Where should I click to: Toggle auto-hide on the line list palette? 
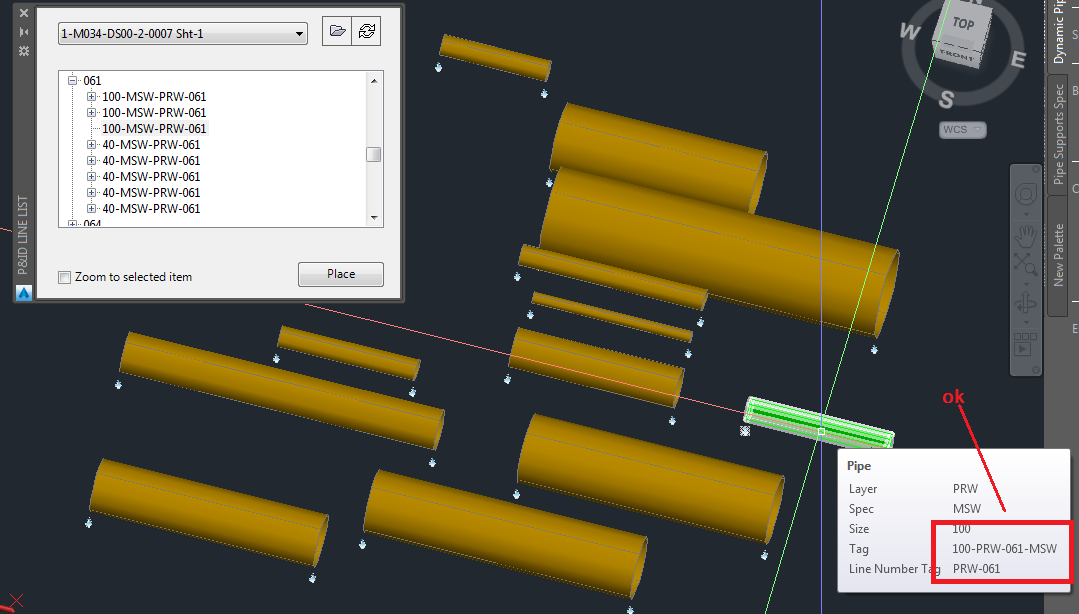[24, 31]
